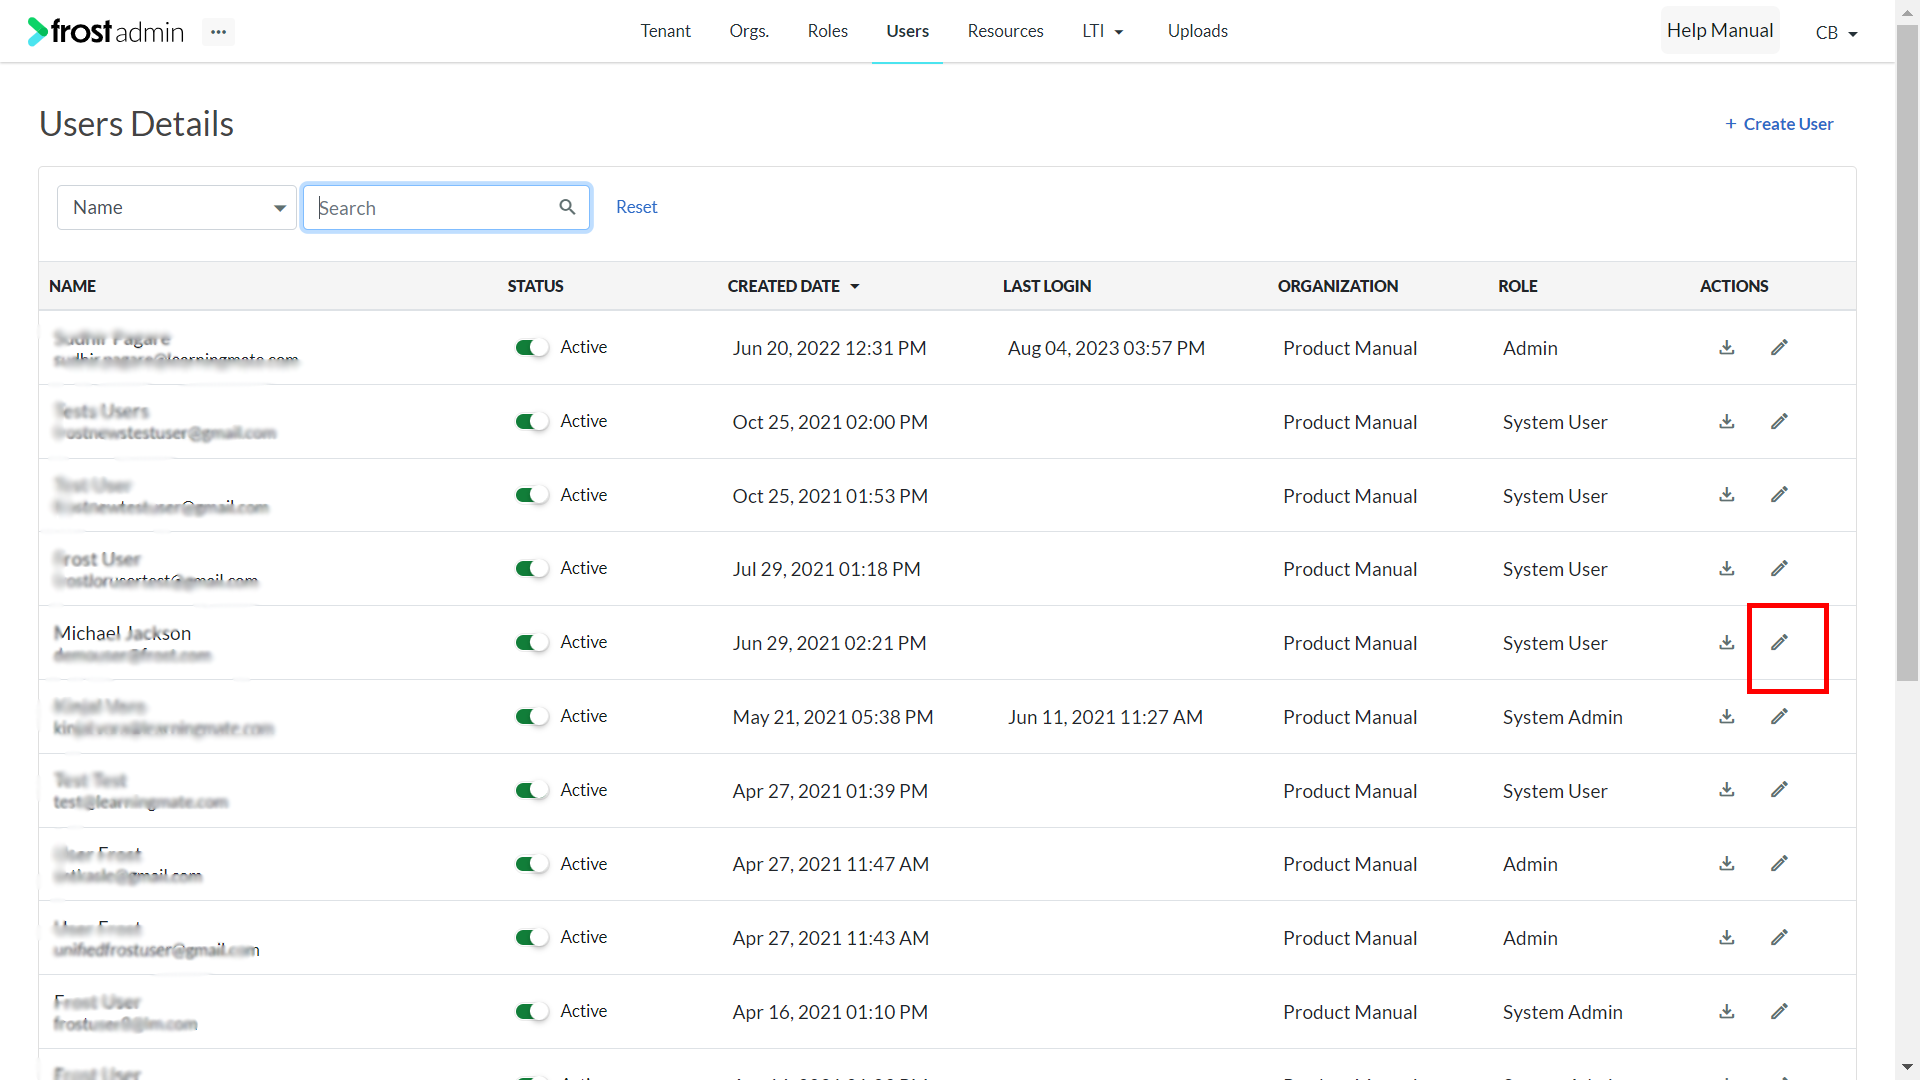Click the 'Jun 11, 2021 11:27 AM' last login
The height and width of the screenshot is (1080, 1920).
pyautogui.click(x=1105, y=717)
